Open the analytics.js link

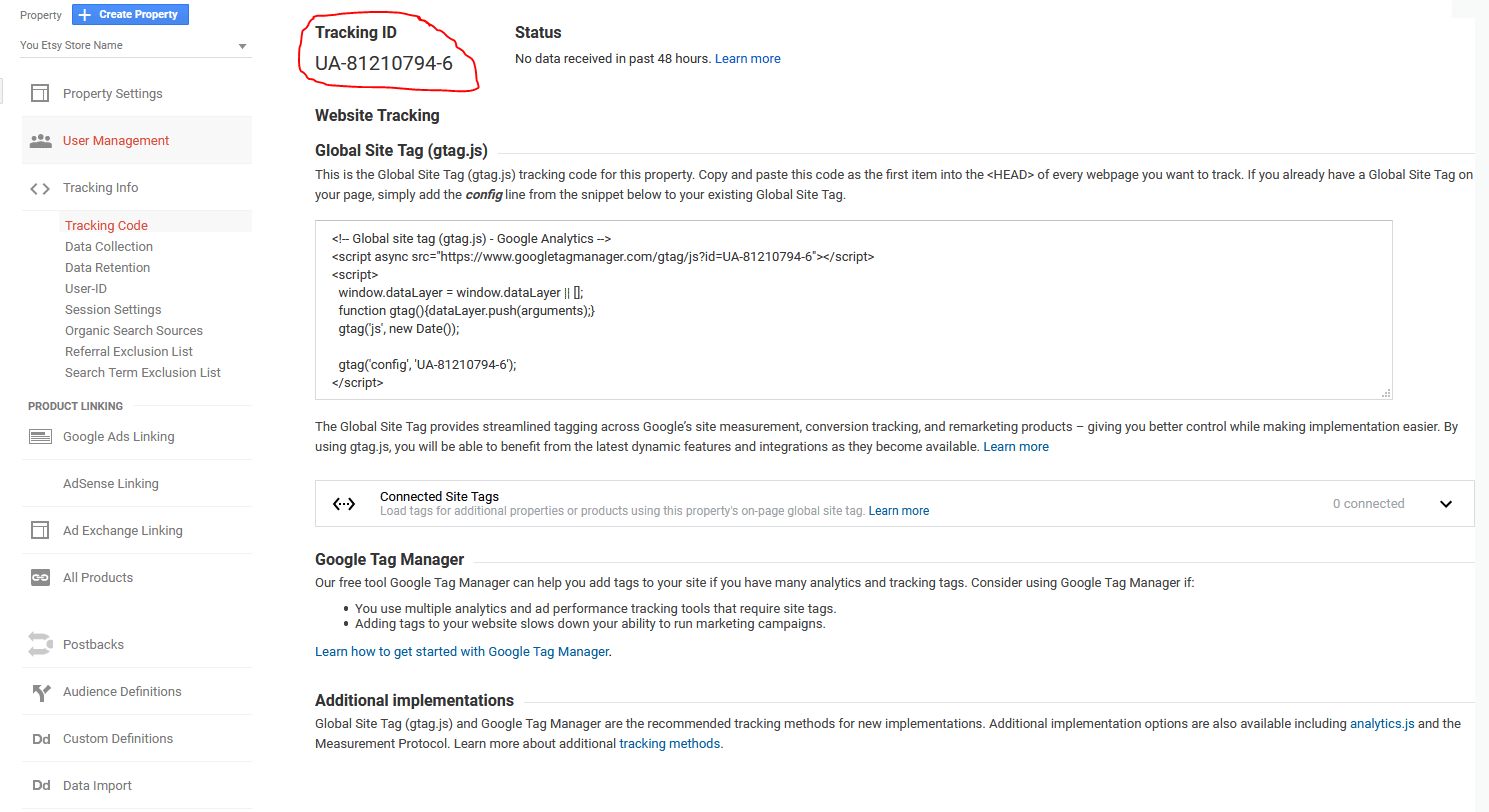(1382, 723)
